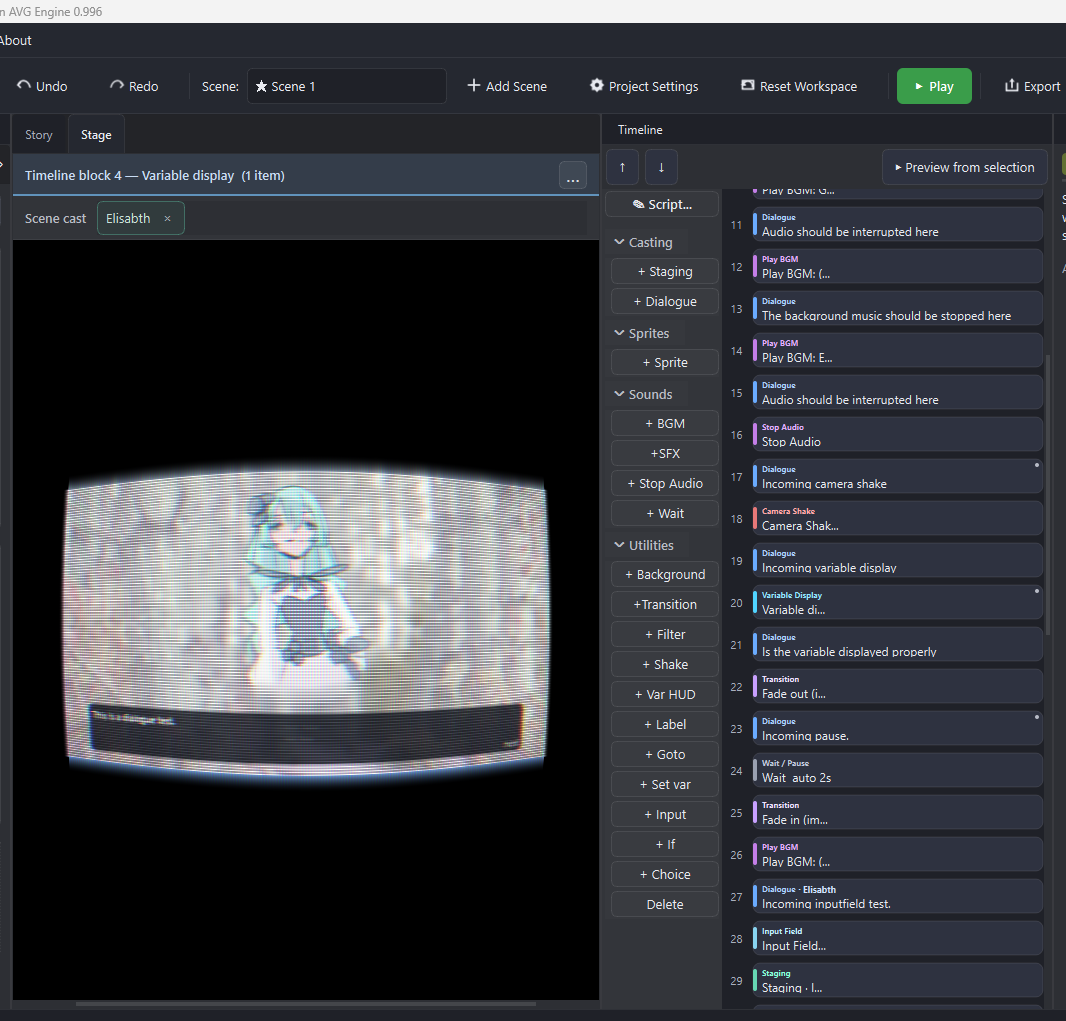Add an Input block
Viewport: 1066px width, 1021px height.
point(665,814)
